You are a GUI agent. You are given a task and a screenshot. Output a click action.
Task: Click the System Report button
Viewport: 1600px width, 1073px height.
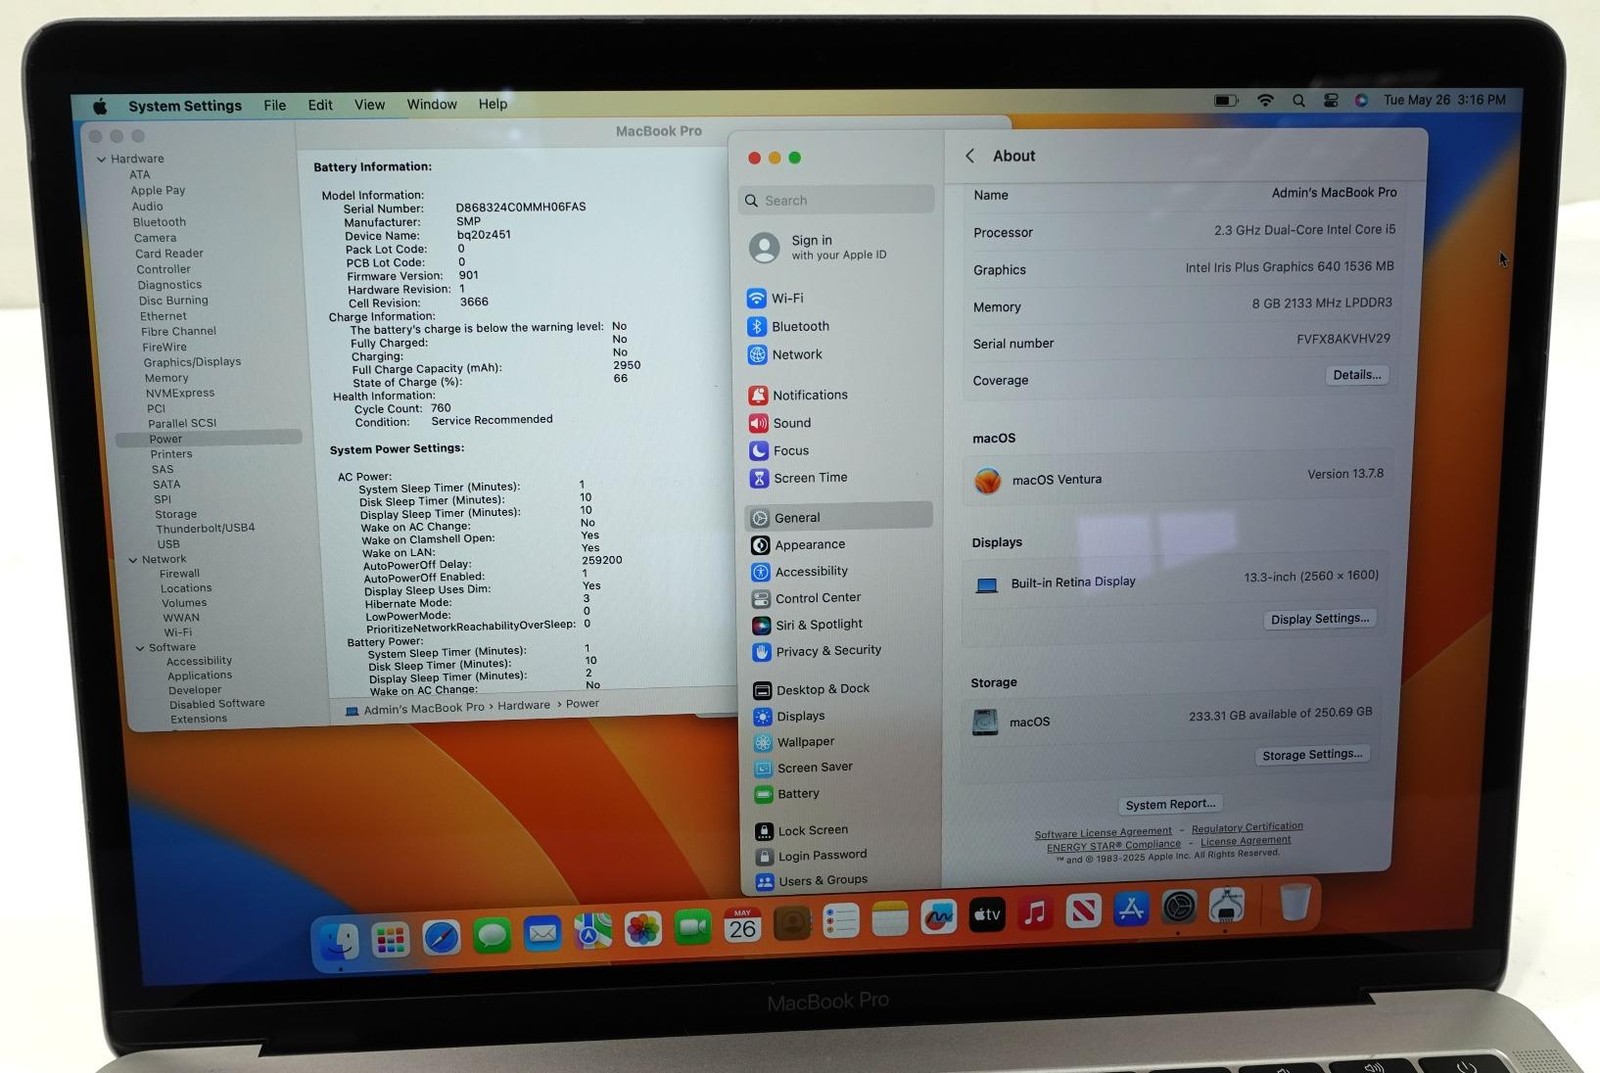pyautogui.click(x=1170, y=804)
